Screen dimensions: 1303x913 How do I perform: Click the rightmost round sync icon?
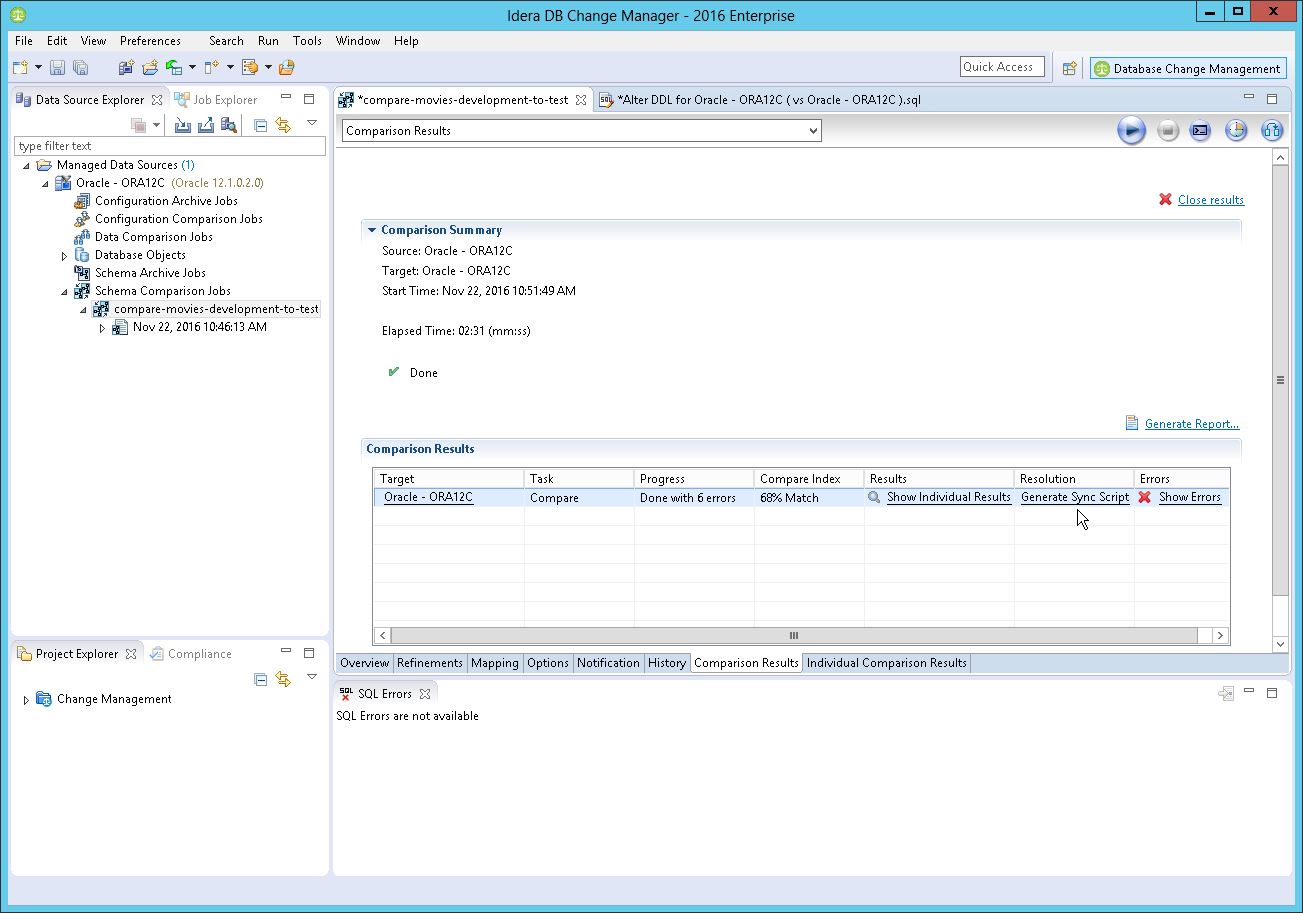[x=1271, y=130]
